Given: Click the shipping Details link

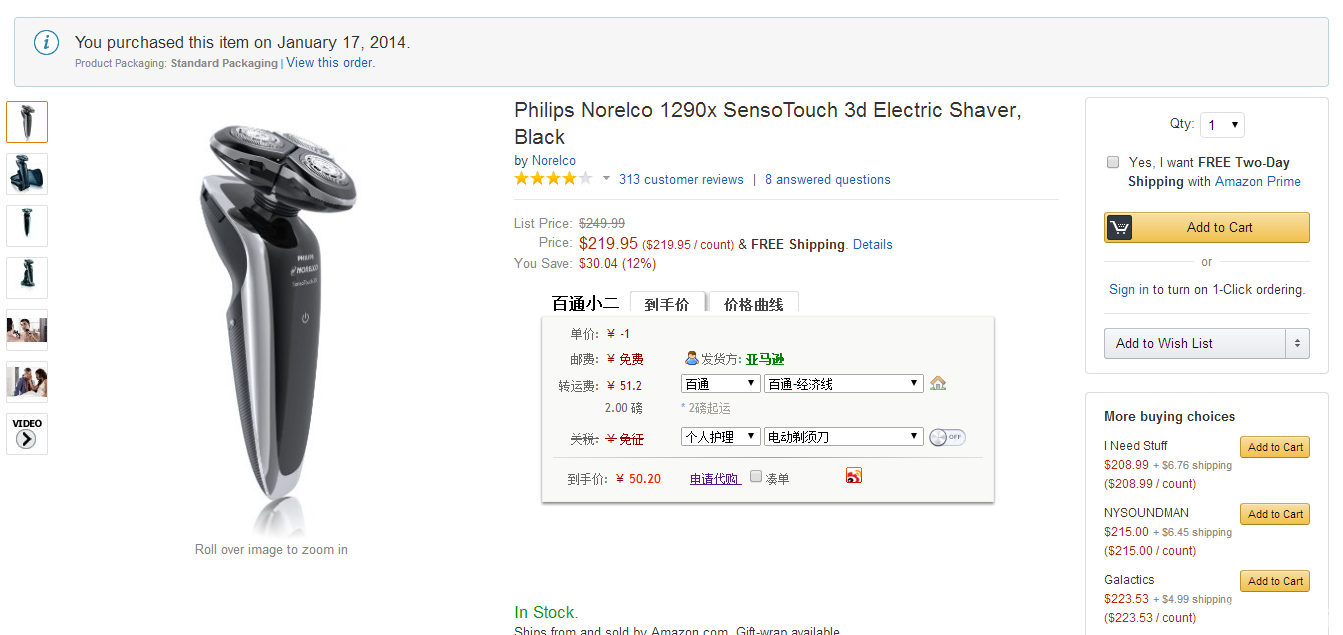Looking at the screenshot, I should pos(873,244).
